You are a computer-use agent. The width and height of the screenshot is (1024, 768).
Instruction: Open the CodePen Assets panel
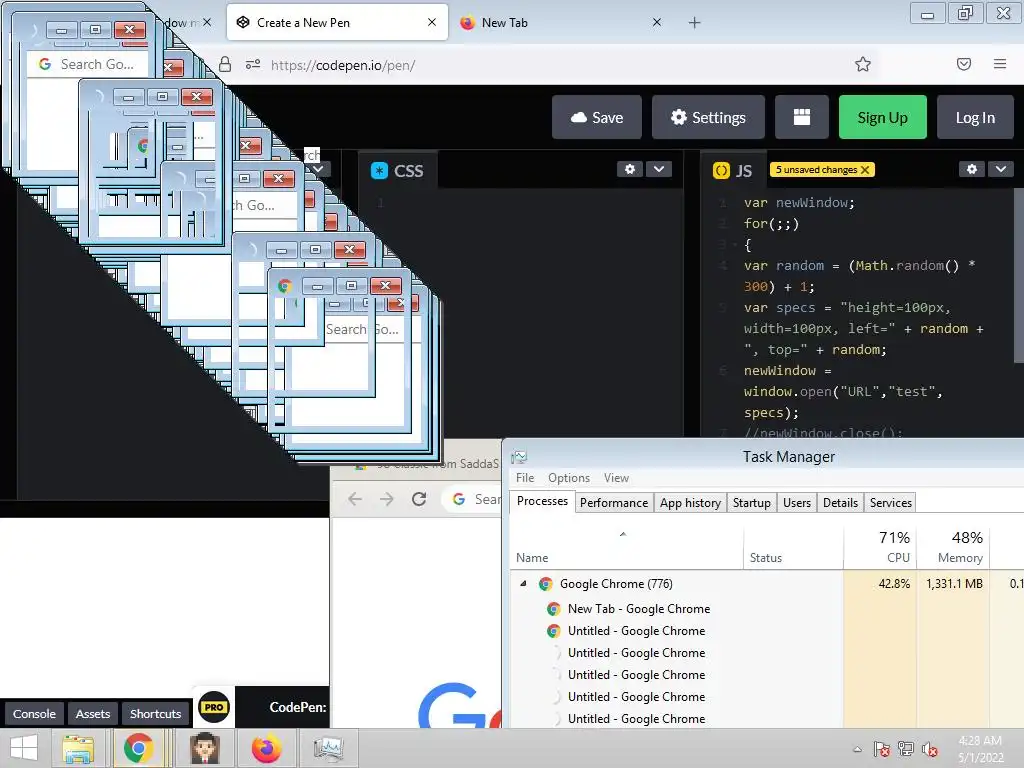[93, 714]
